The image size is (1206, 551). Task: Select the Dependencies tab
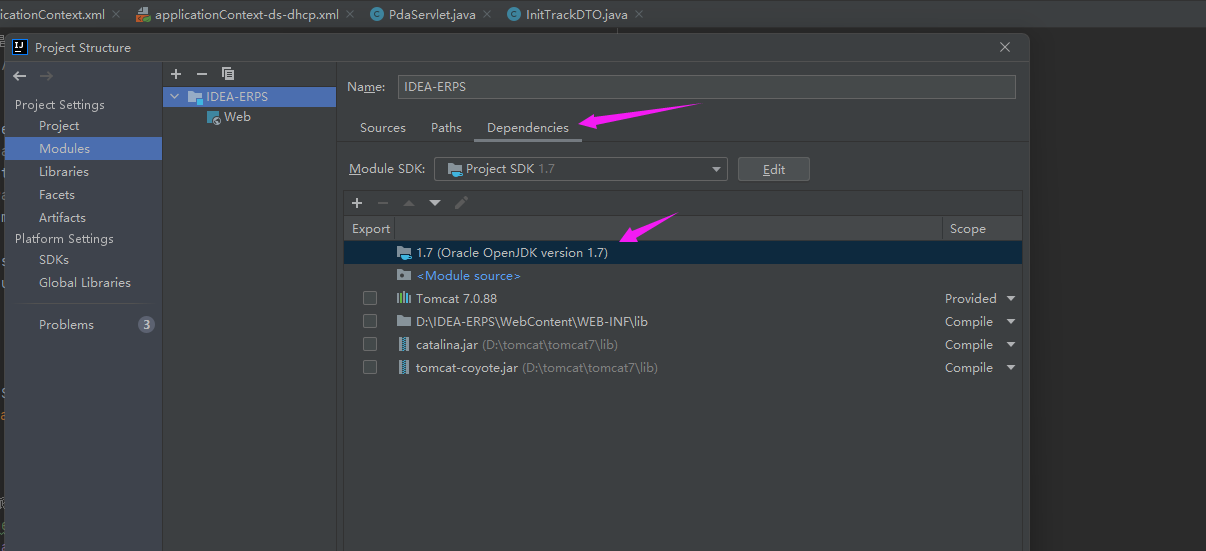pyautogui.click(x=528, y=128)
